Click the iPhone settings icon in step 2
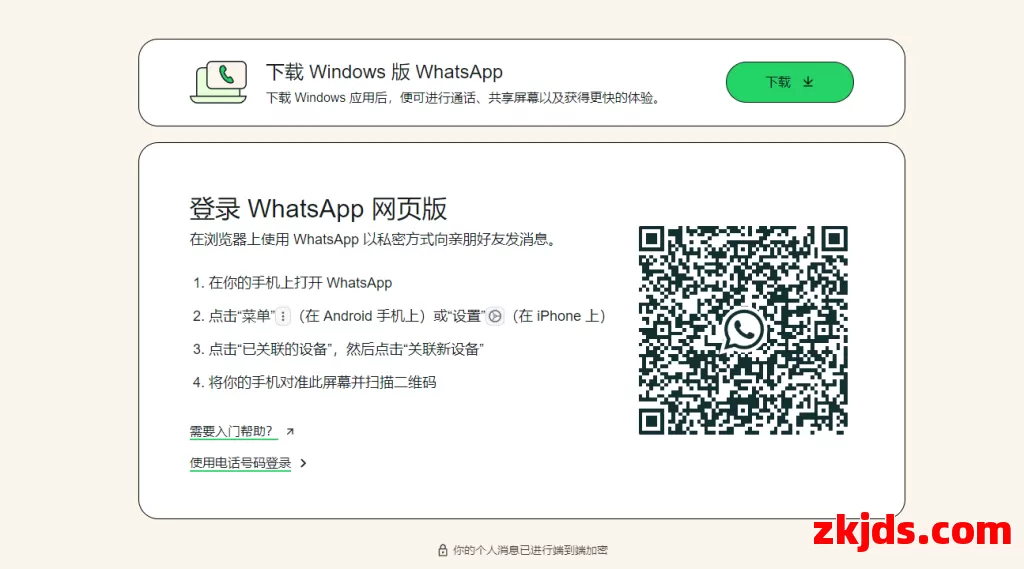Viewport: 1024px width, 569px height. pos(495,316)
